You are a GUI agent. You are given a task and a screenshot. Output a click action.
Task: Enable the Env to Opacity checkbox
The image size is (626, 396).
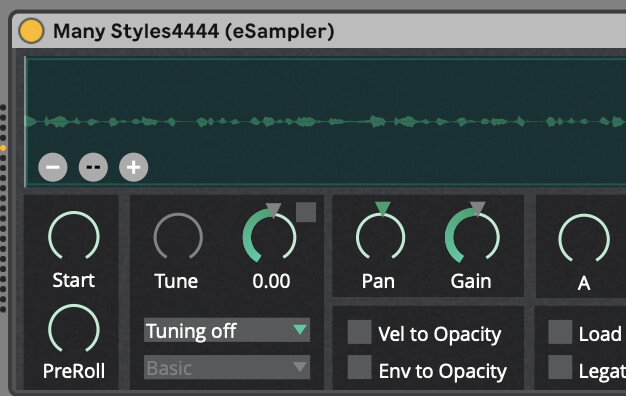click(360, 367)
